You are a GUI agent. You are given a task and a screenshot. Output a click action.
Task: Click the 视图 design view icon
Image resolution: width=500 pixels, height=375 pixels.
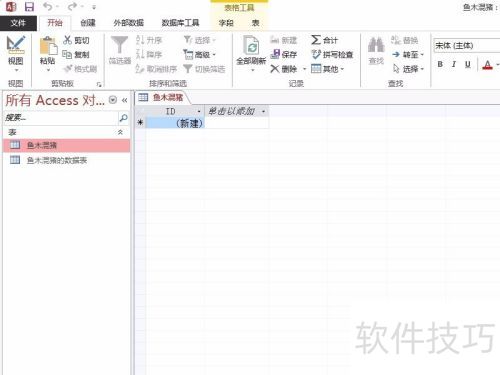pos(16,45)
